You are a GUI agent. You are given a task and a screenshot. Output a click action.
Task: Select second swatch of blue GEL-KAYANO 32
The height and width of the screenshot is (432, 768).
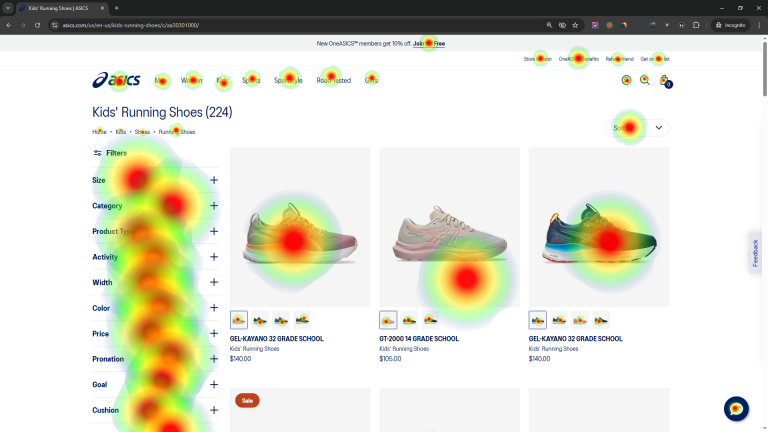tap(559, 320)
